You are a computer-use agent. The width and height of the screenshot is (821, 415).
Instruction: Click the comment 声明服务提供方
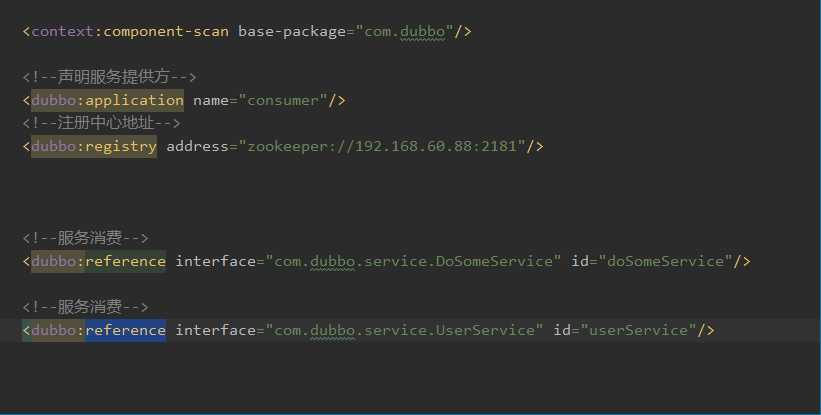(109, 77)
